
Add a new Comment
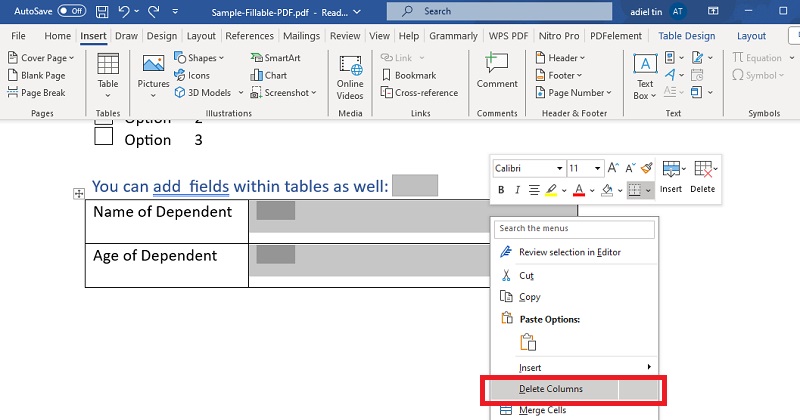point(497,70)
